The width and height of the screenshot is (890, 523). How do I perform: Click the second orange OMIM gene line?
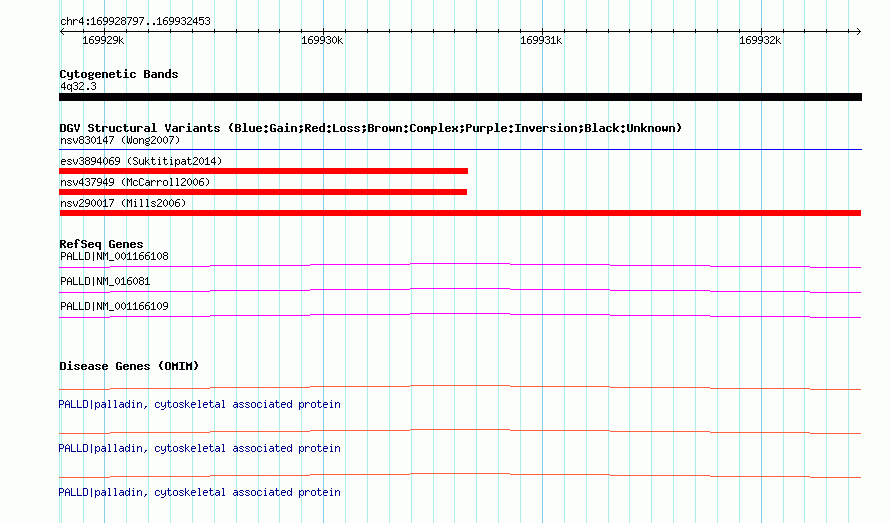[460, 432]
